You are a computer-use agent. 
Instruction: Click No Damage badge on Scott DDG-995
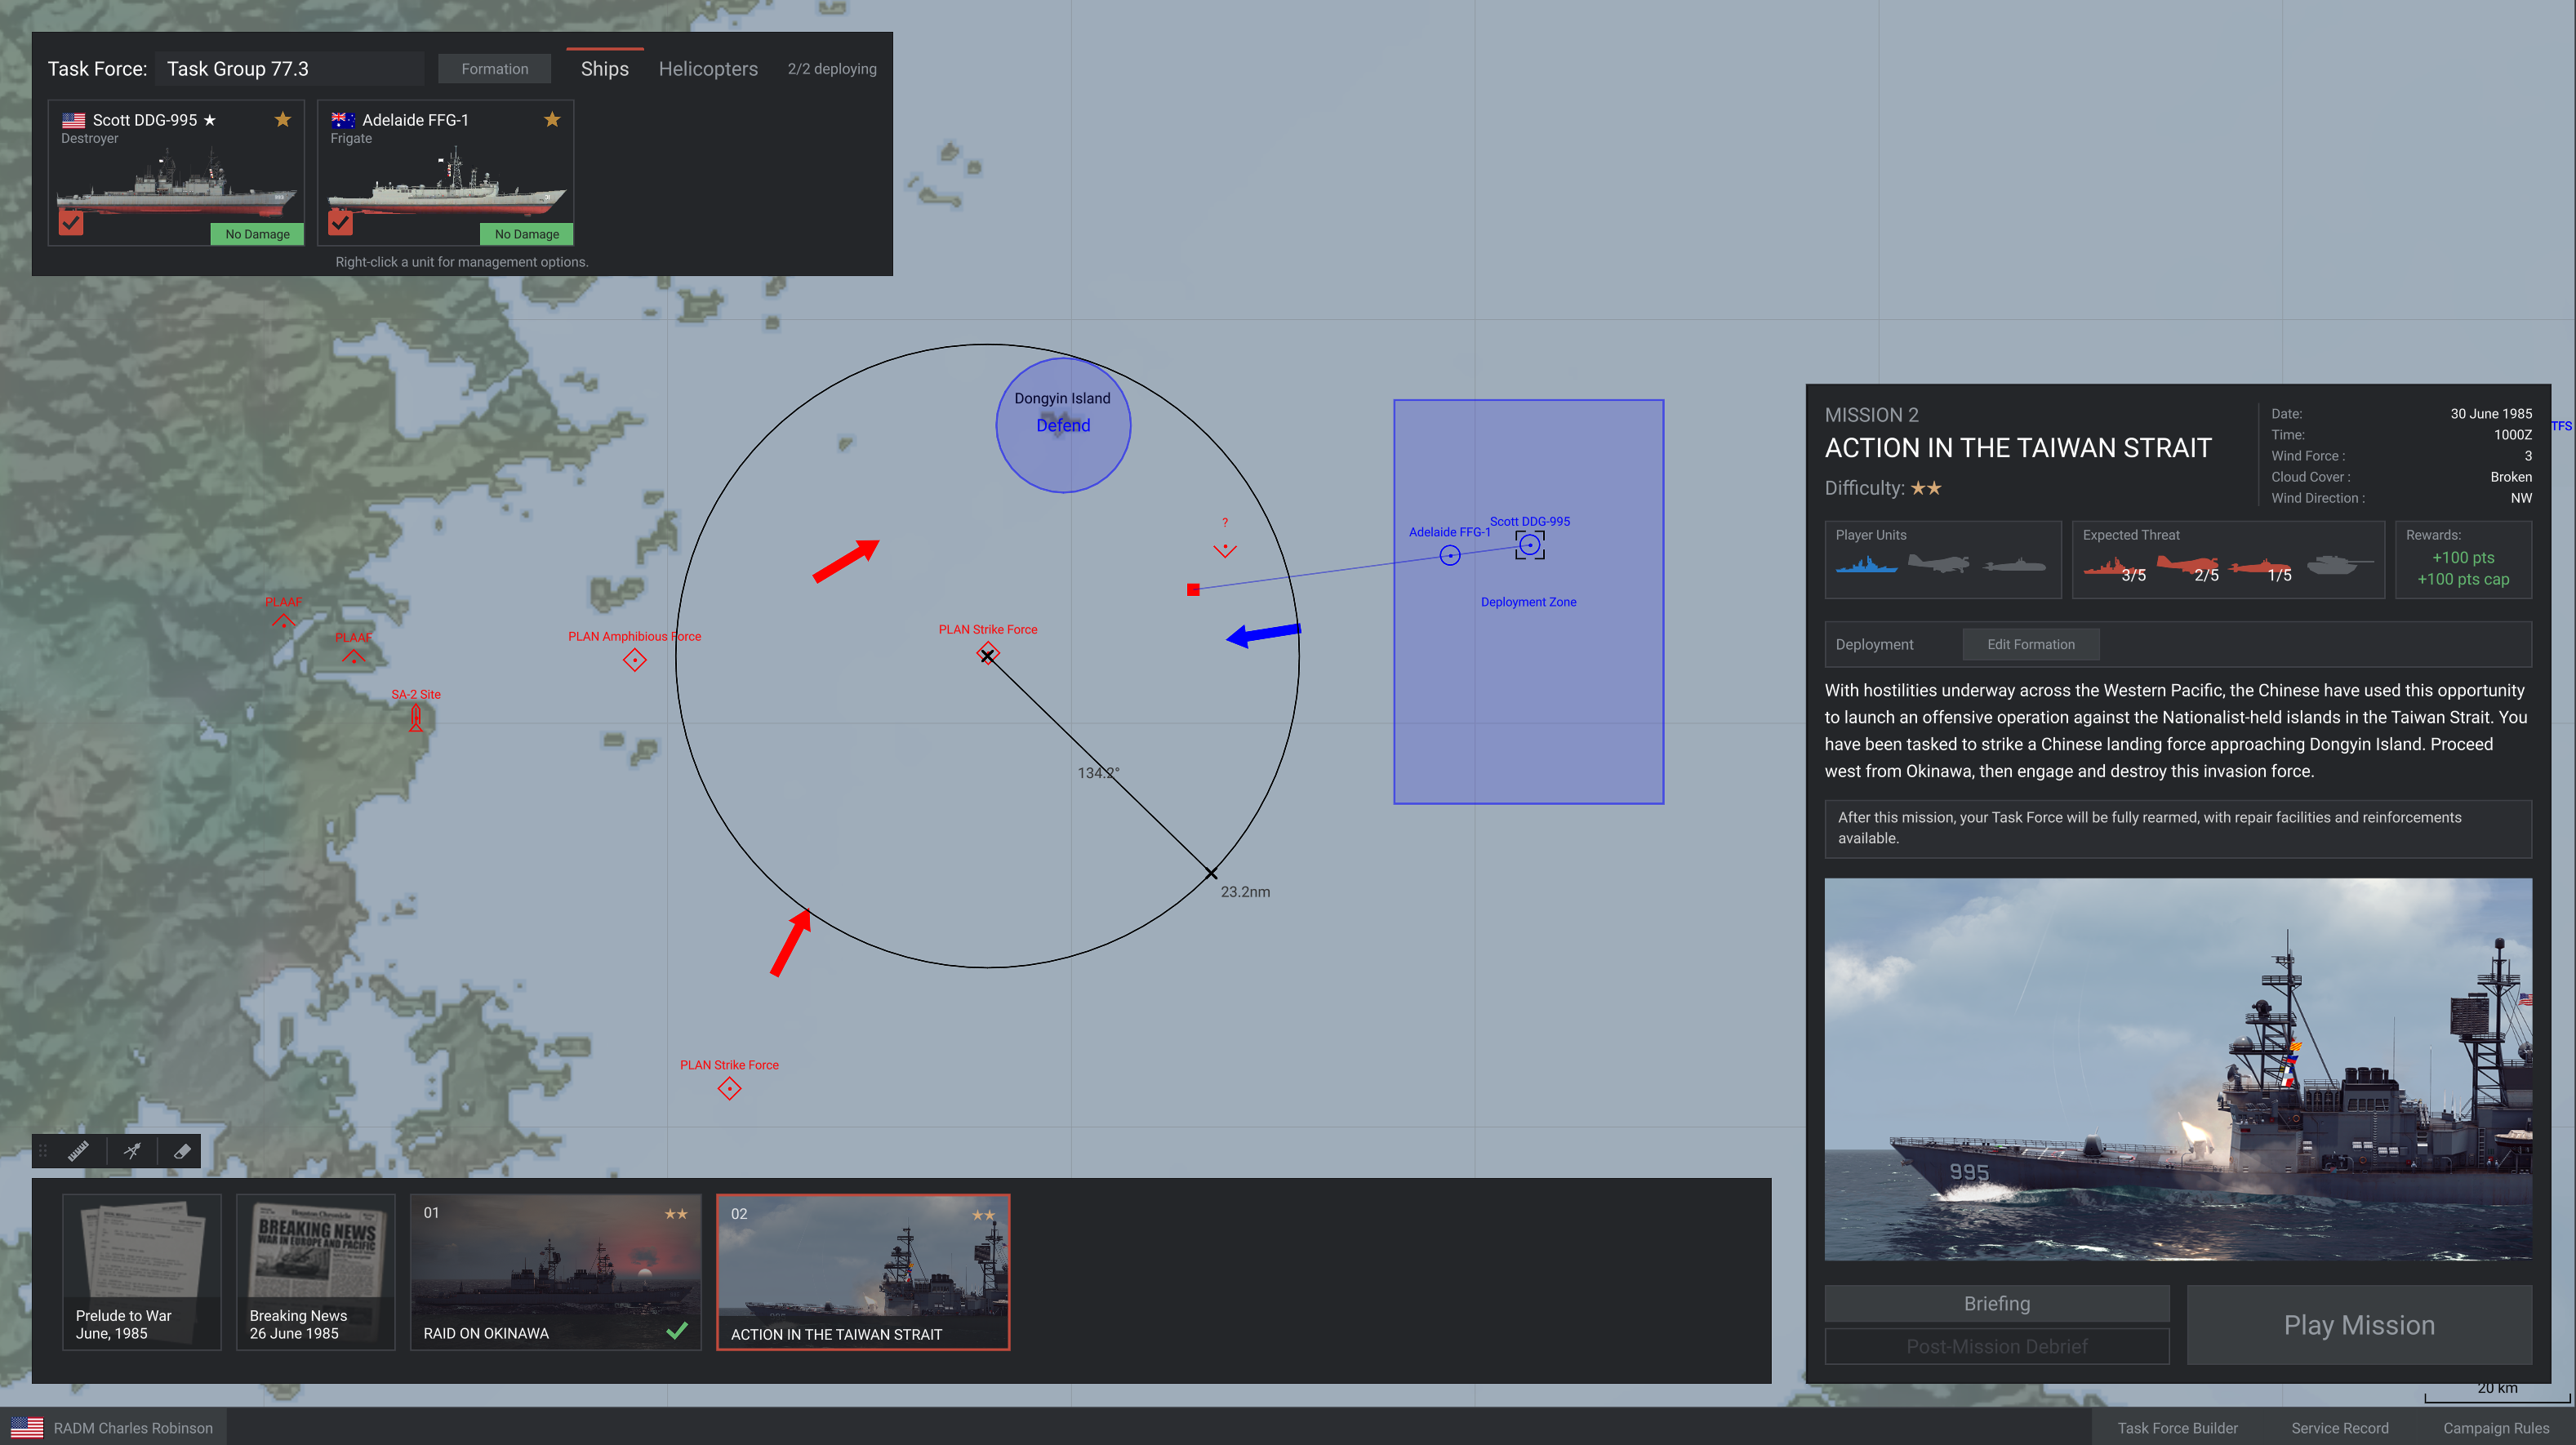coord(257,234)
